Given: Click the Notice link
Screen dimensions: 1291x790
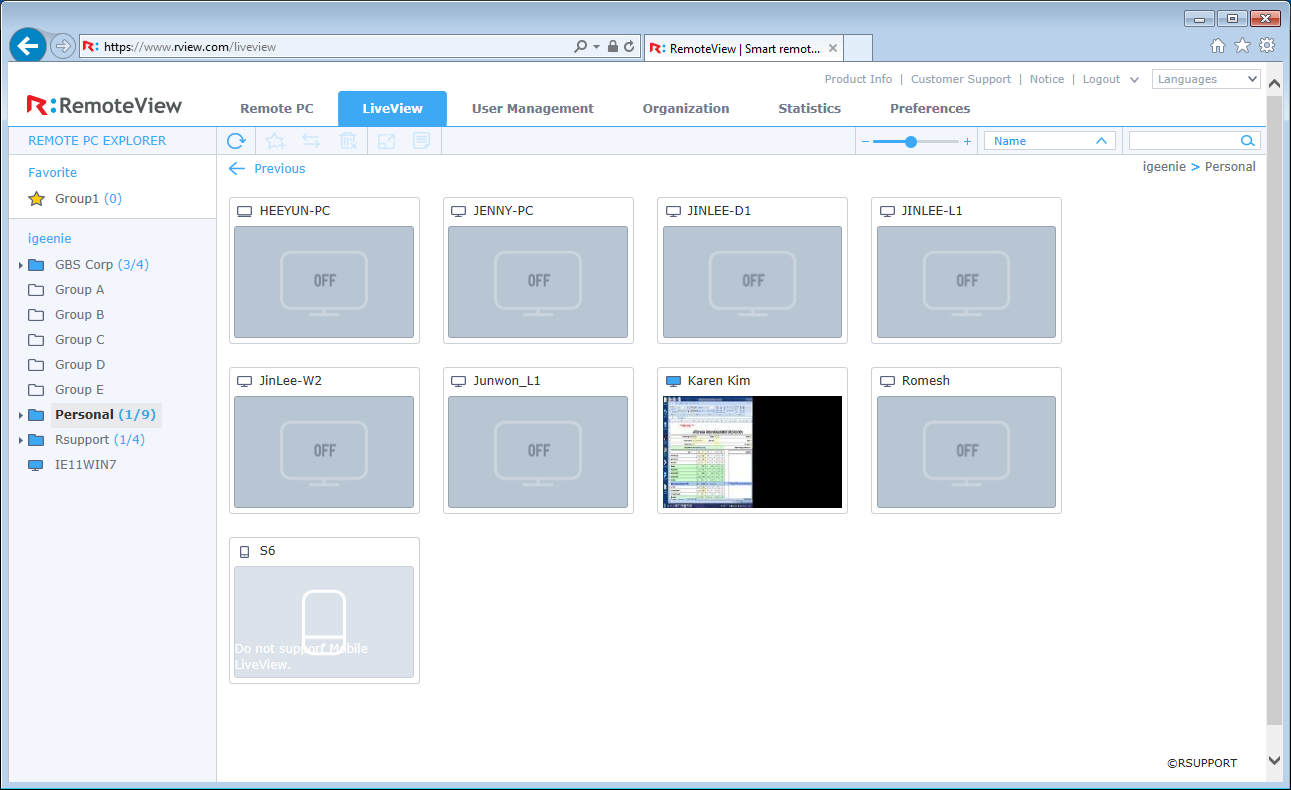Looking at the screenshot, I should pyautogui.click(x=1047, y=79).
